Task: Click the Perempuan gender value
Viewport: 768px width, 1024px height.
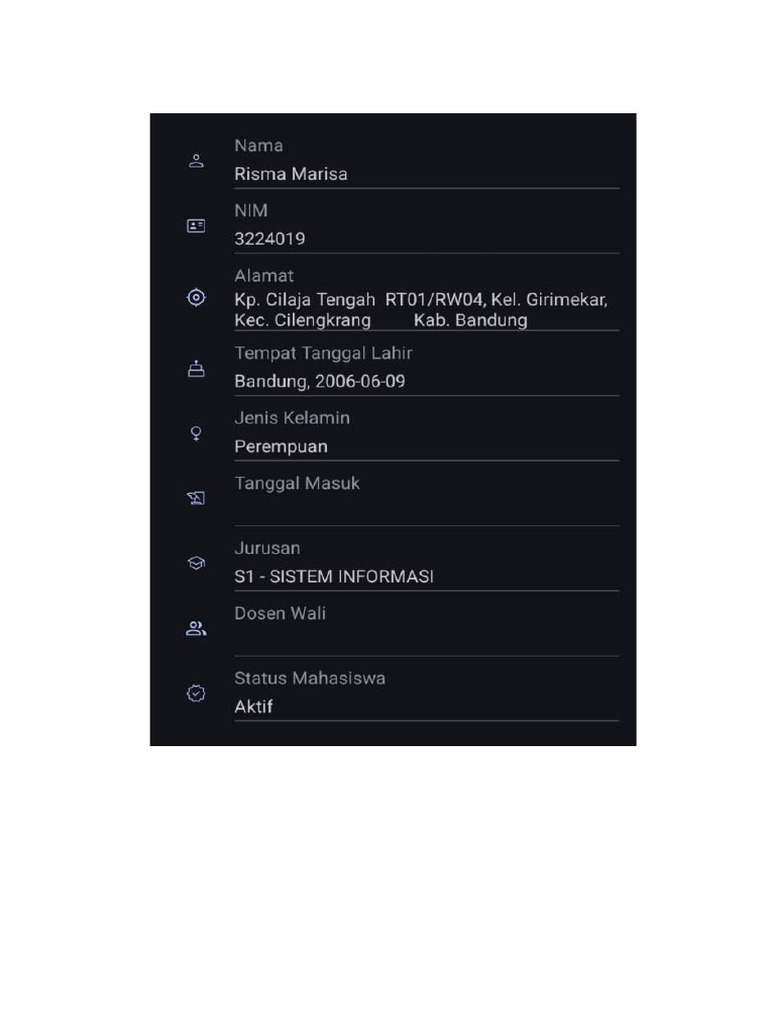Action: pos(281,446)
